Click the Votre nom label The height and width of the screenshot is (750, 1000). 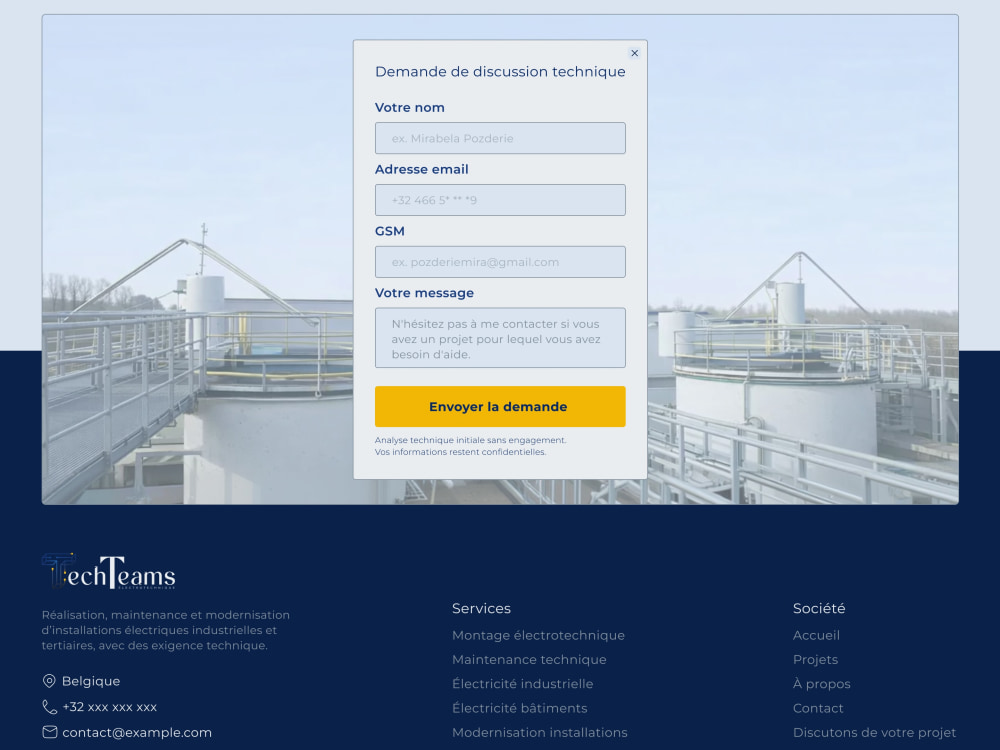(409, 107)
